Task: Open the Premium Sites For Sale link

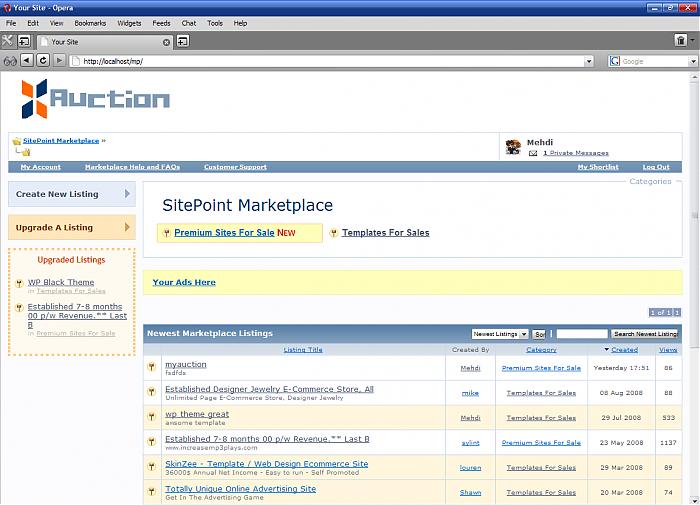Action: pos(224,233)
